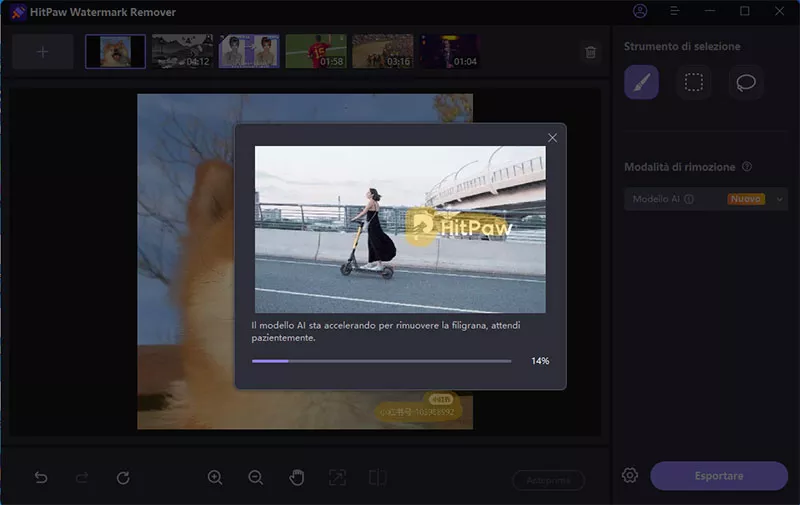The image size is (800, 505).
Task: Activate the hand pan tool
Action: (x=297, y=478)
